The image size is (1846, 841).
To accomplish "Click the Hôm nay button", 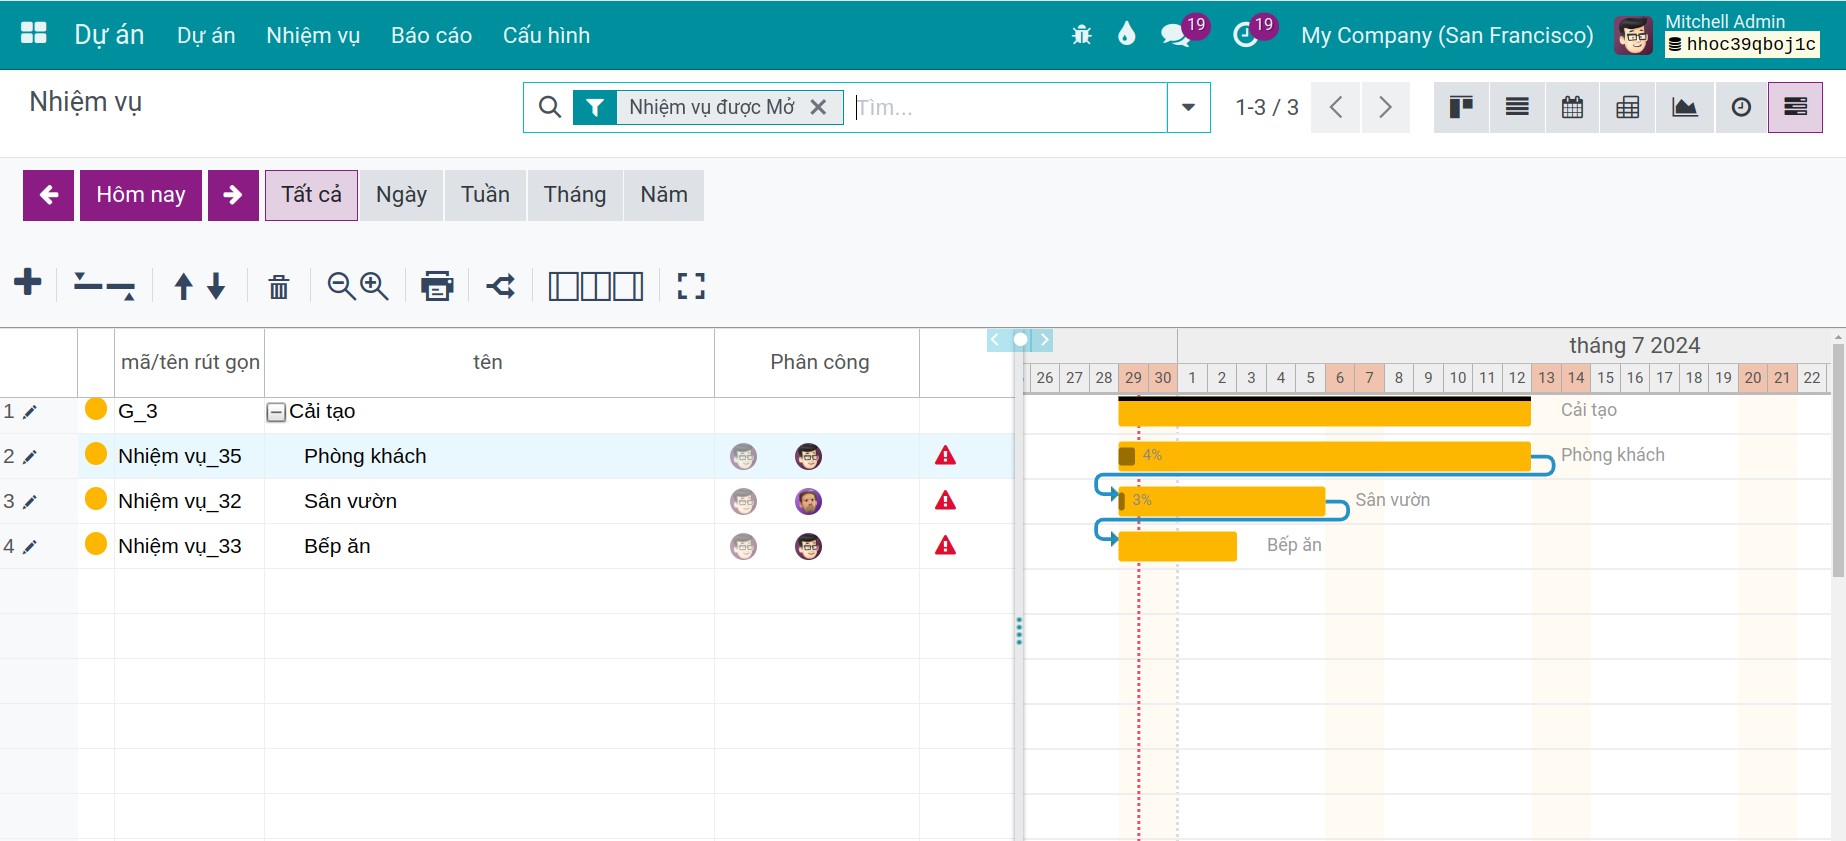I will (141, 195).
